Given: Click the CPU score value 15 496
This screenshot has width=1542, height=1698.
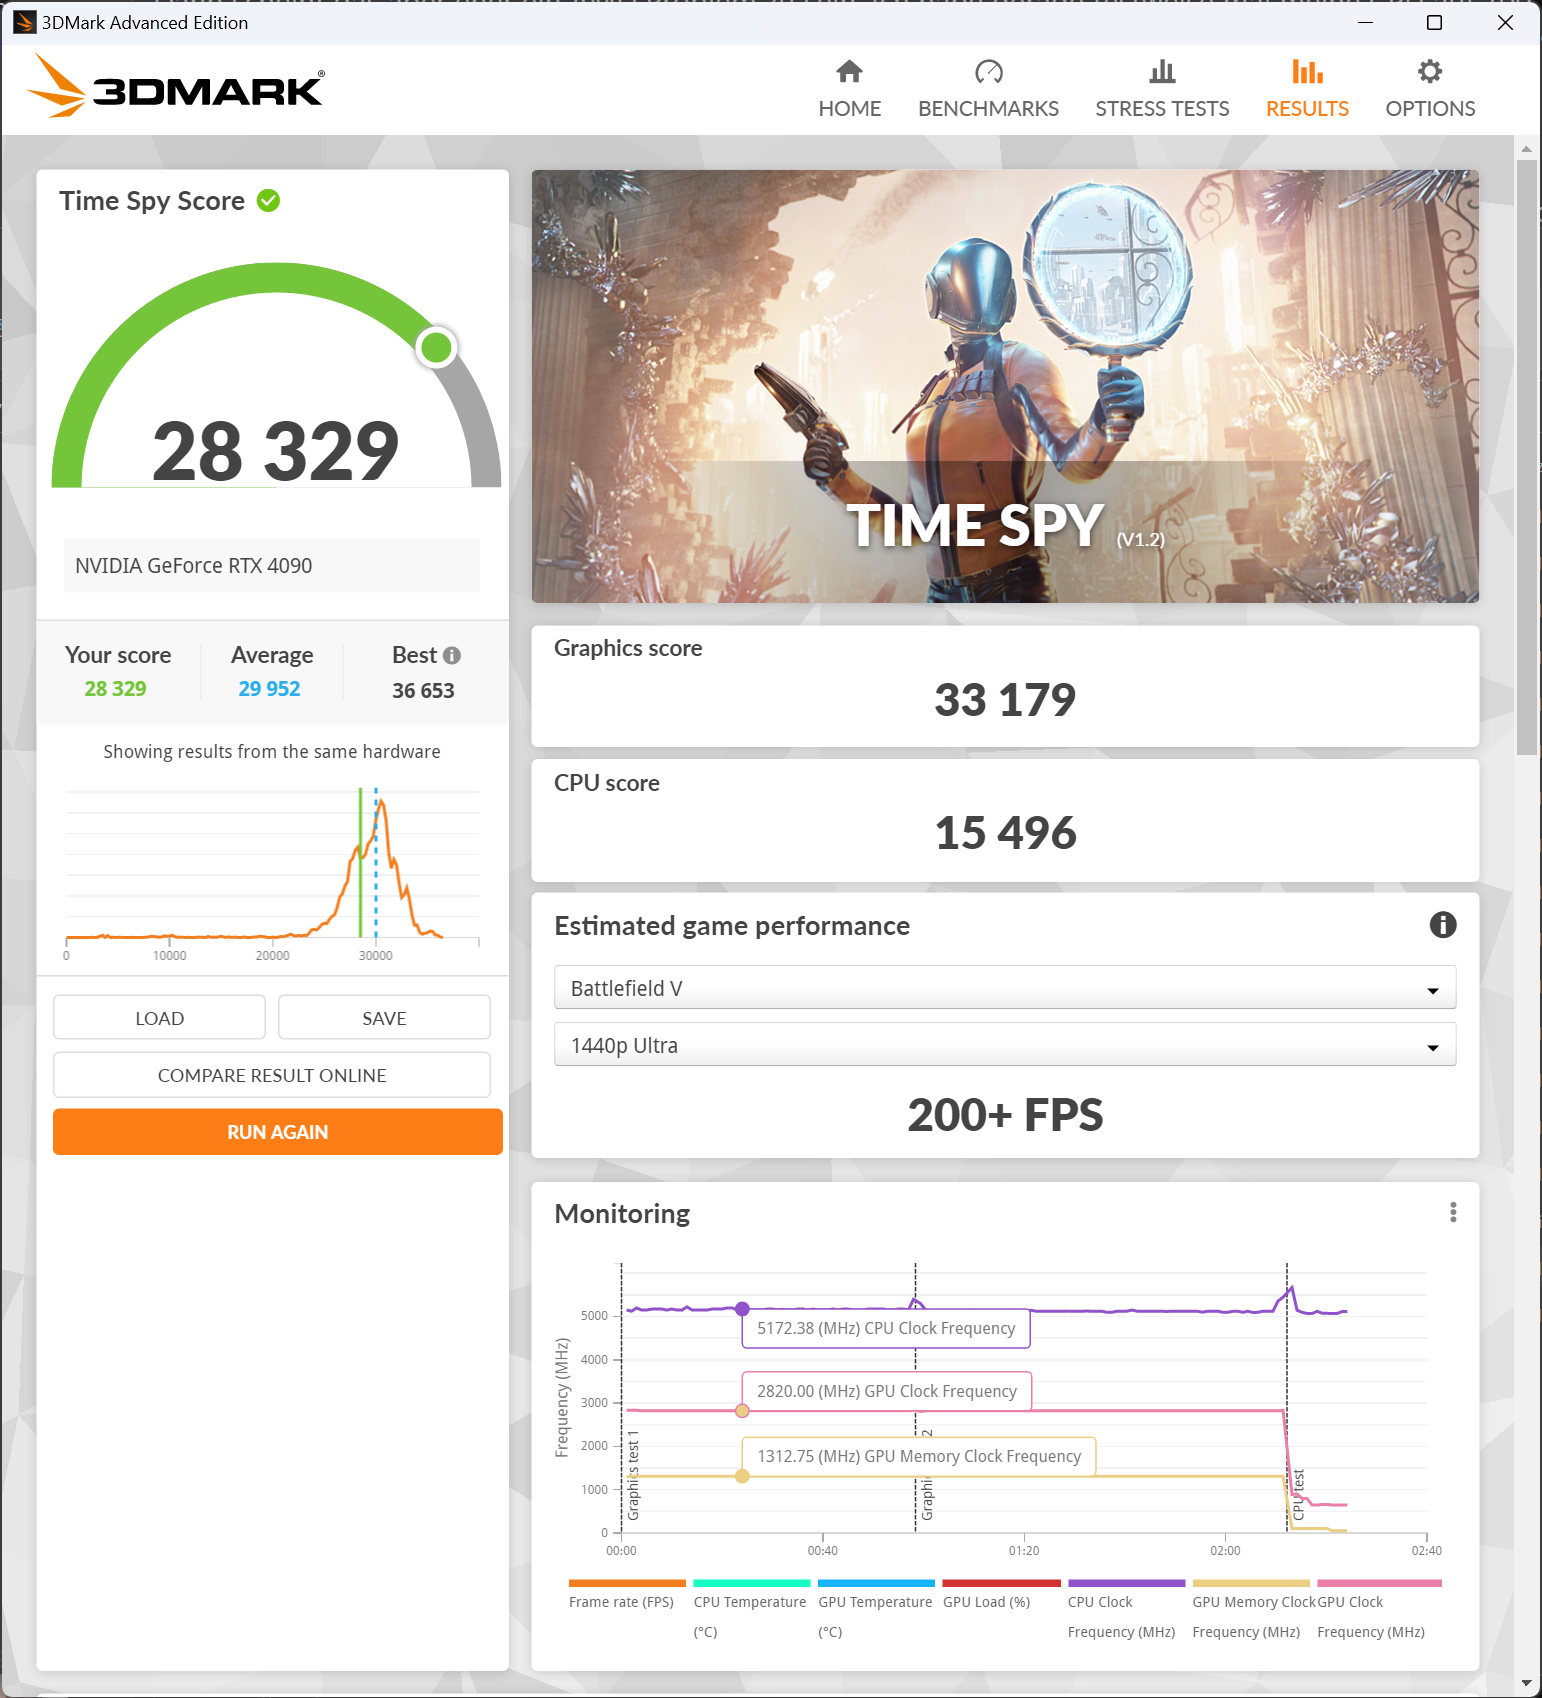Looking at the screenshot, I should (x=1005, y=833).
